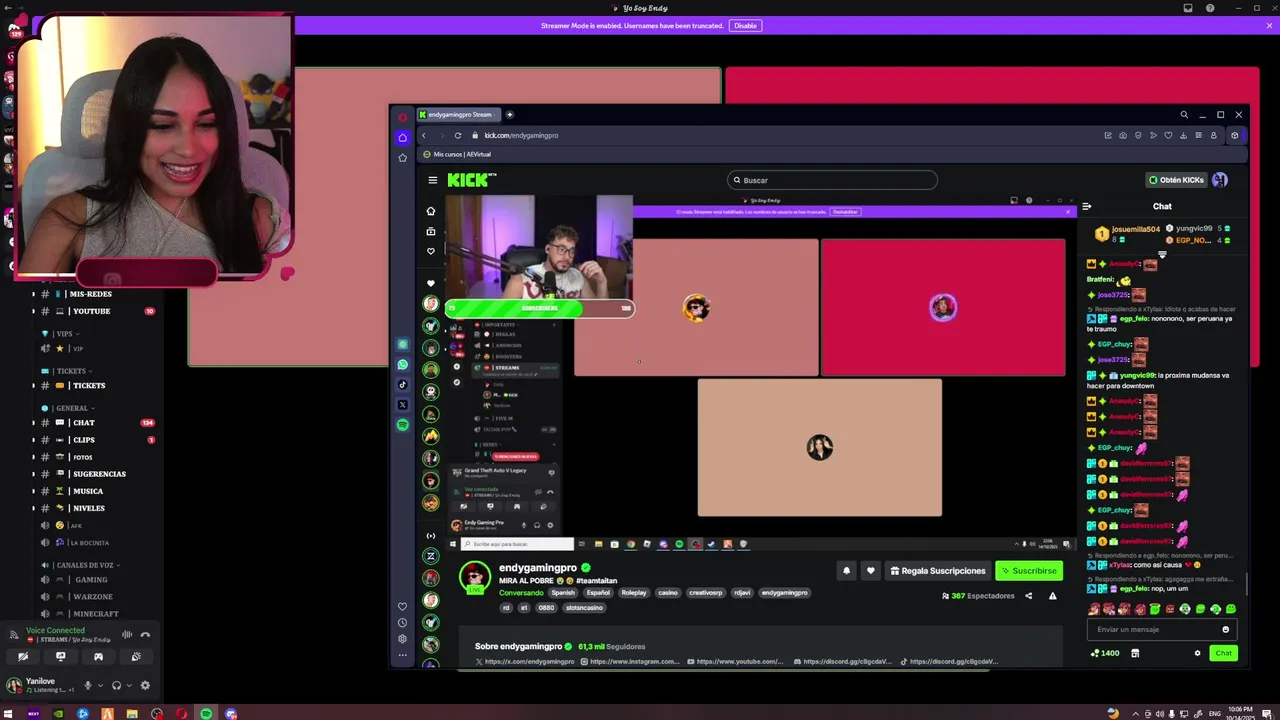Click the Suscribirse button

pyautogui.click(x=1029, y=571)
